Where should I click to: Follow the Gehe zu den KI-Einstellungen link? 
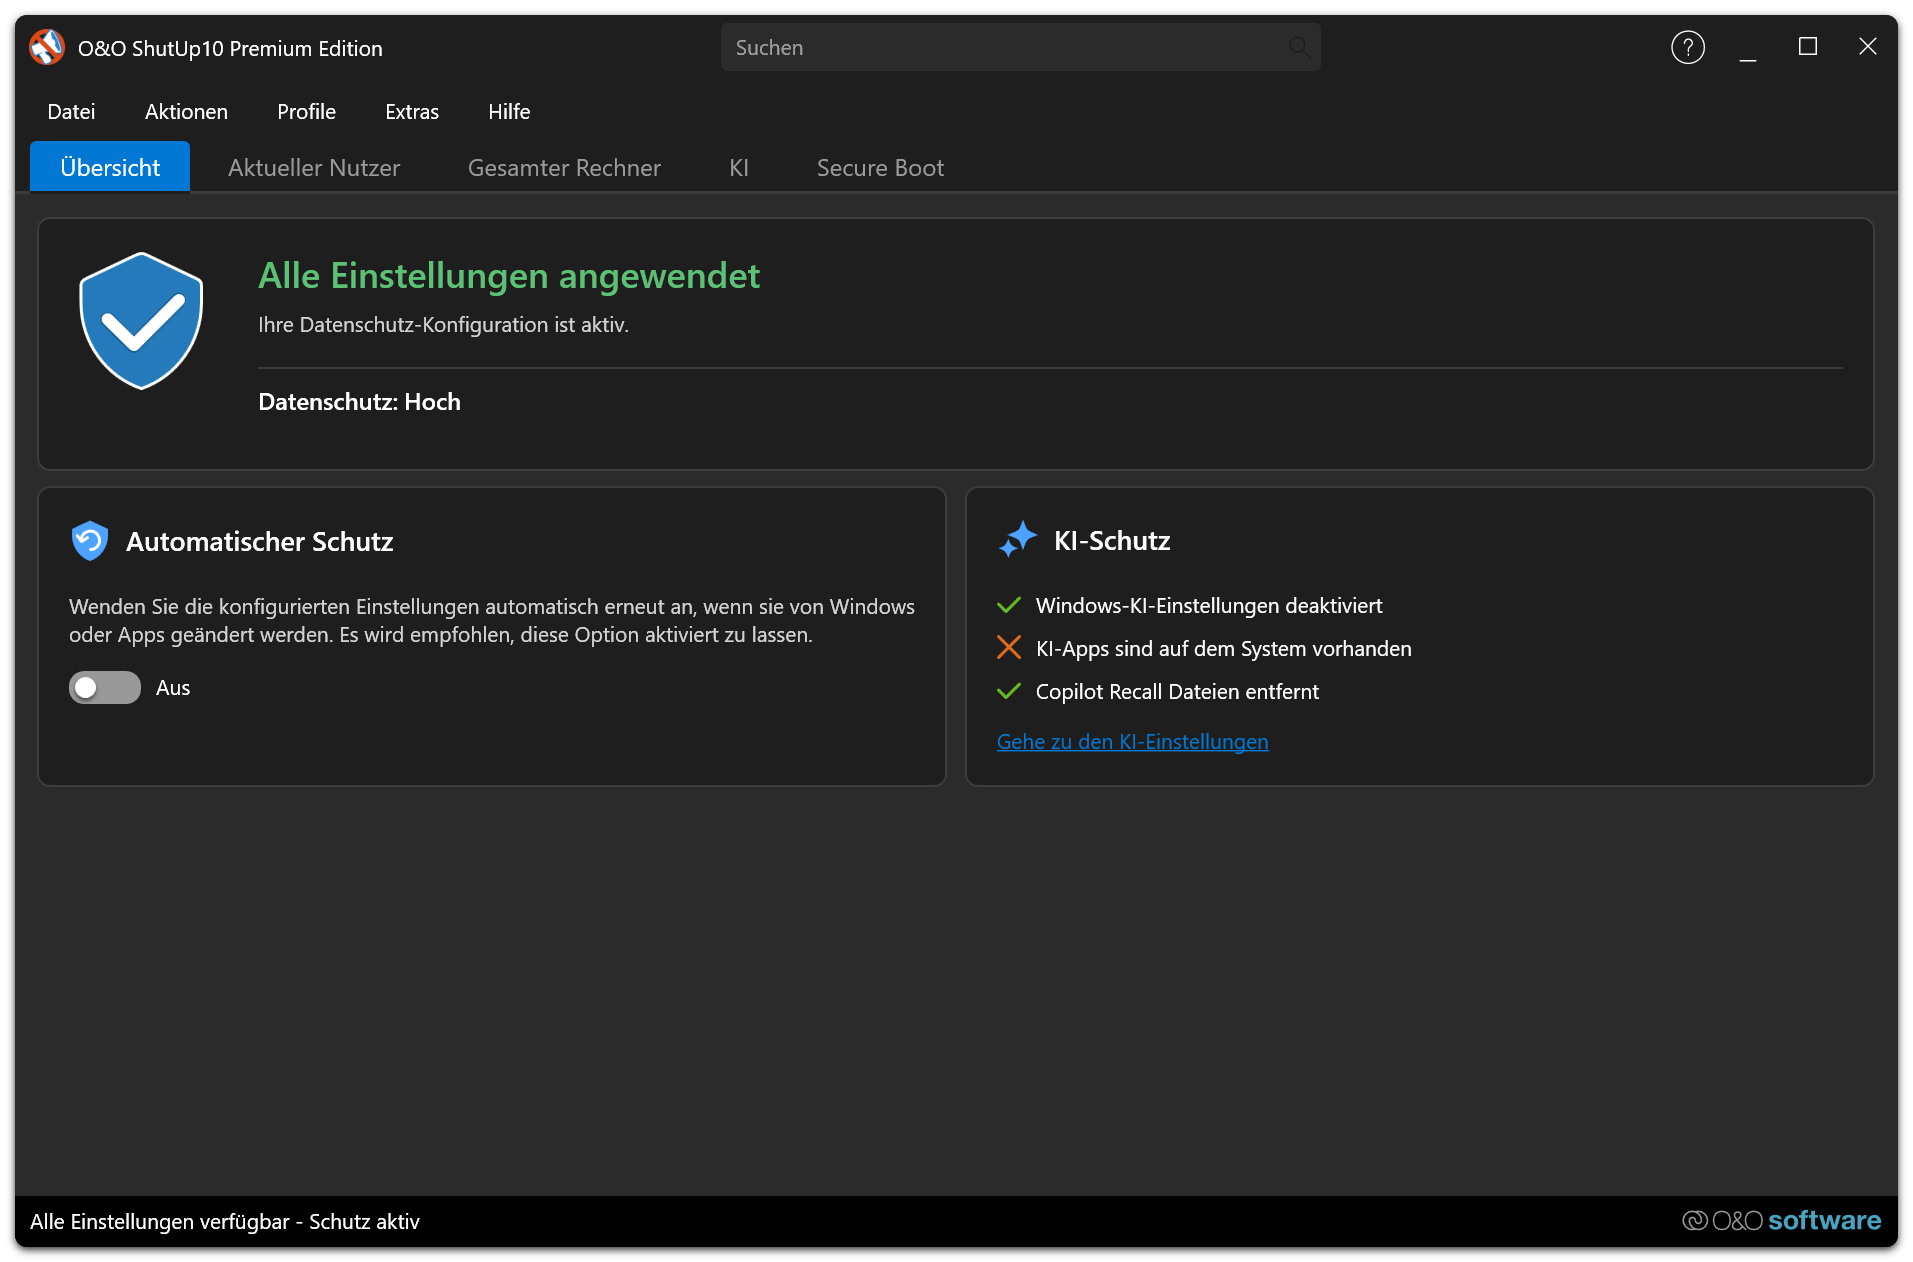(x=1132, y=741)
